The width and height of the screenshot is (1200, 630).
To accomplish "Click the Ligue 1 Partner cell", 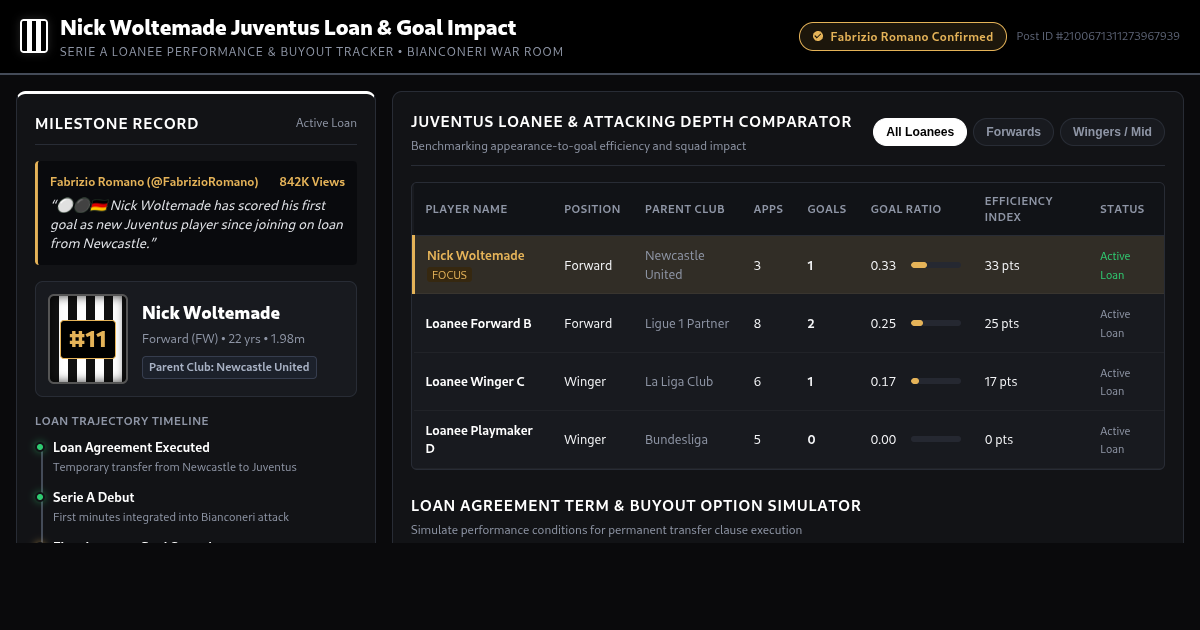I will [x=687, y=323].
